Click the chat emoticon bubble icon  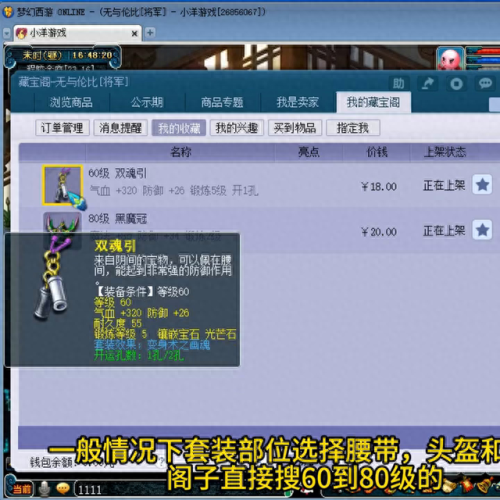(62, 489)
